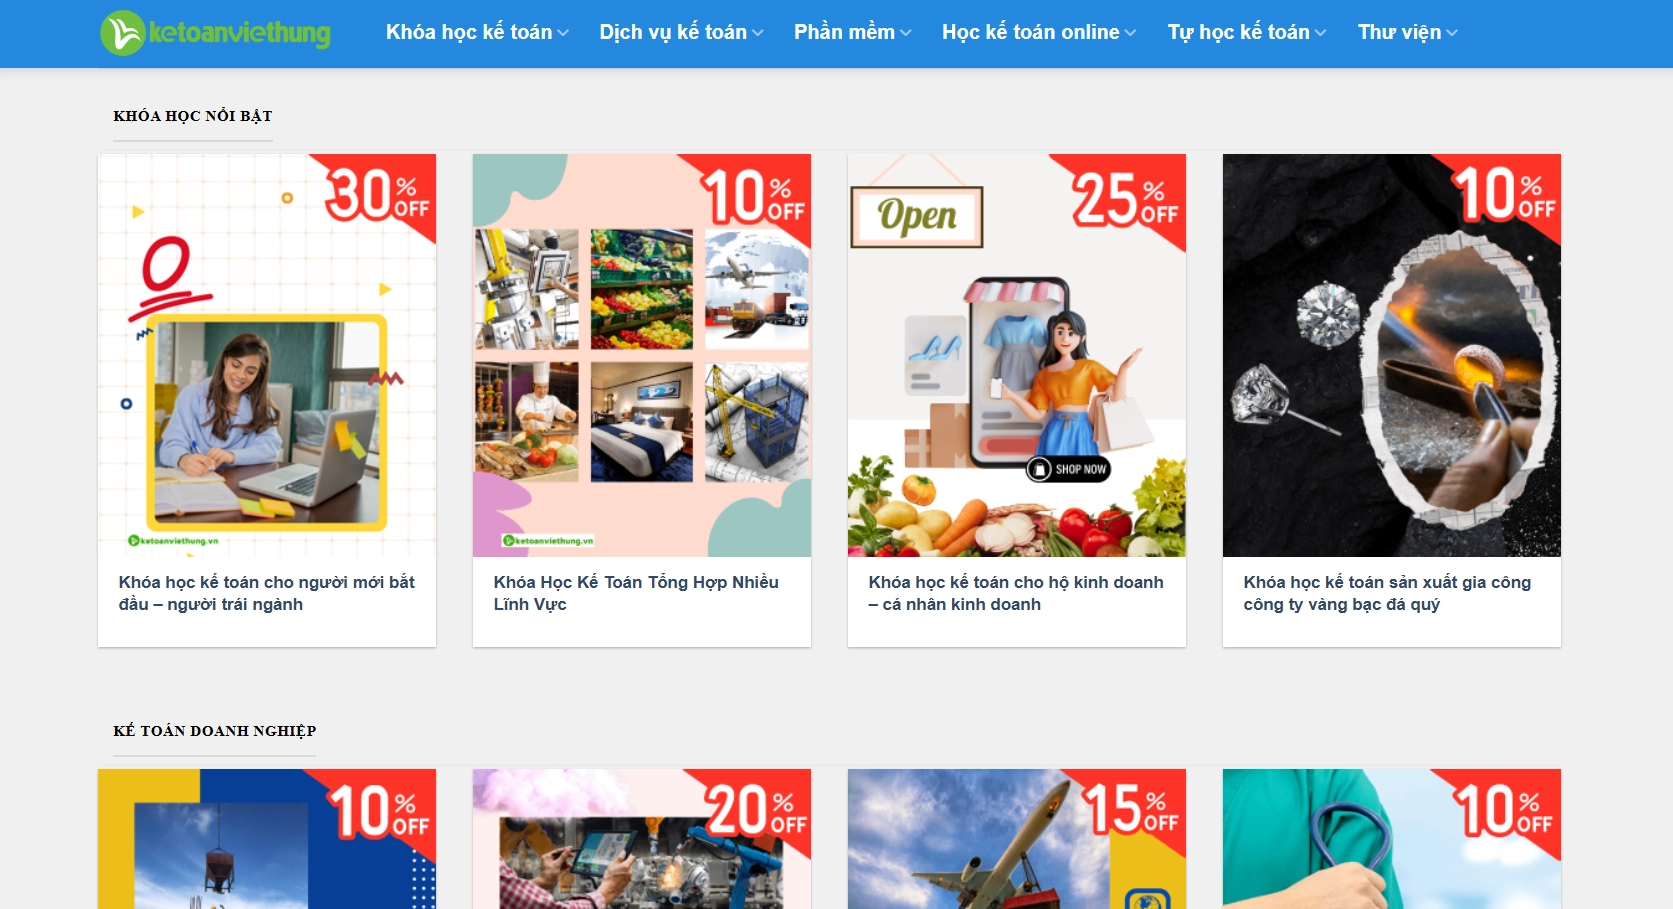This screenshot has height=909, width=1673.
Task: Open hộ kinh doanh course title
Action: (1016, 593)
